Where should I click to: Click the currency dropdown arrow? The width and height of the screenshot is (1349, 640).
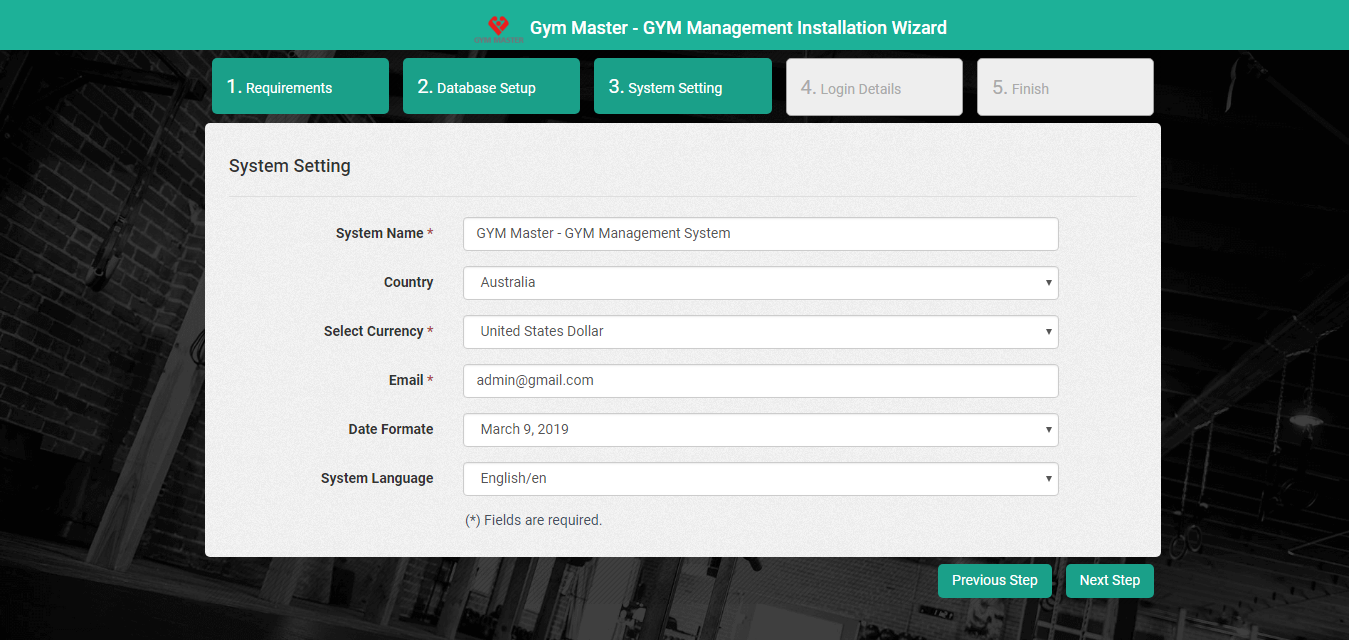(x=1048, y=332)
